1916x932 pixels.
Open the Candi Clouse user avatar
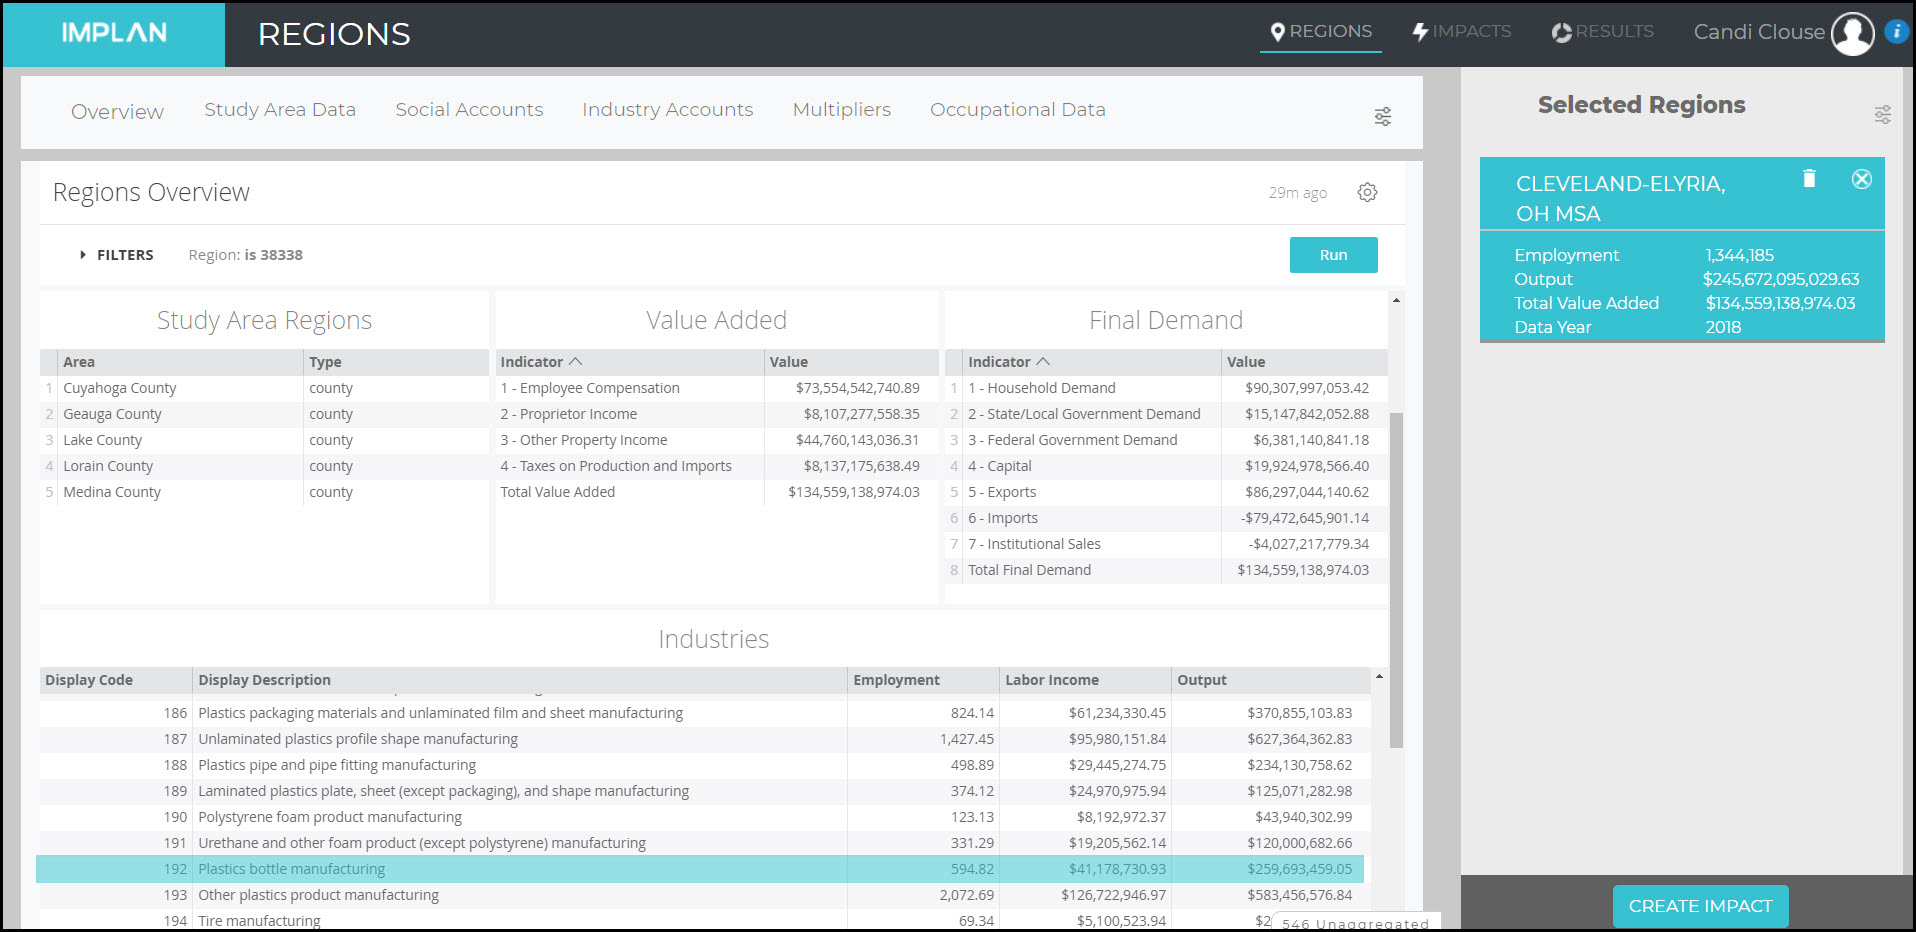point(1852,34)
